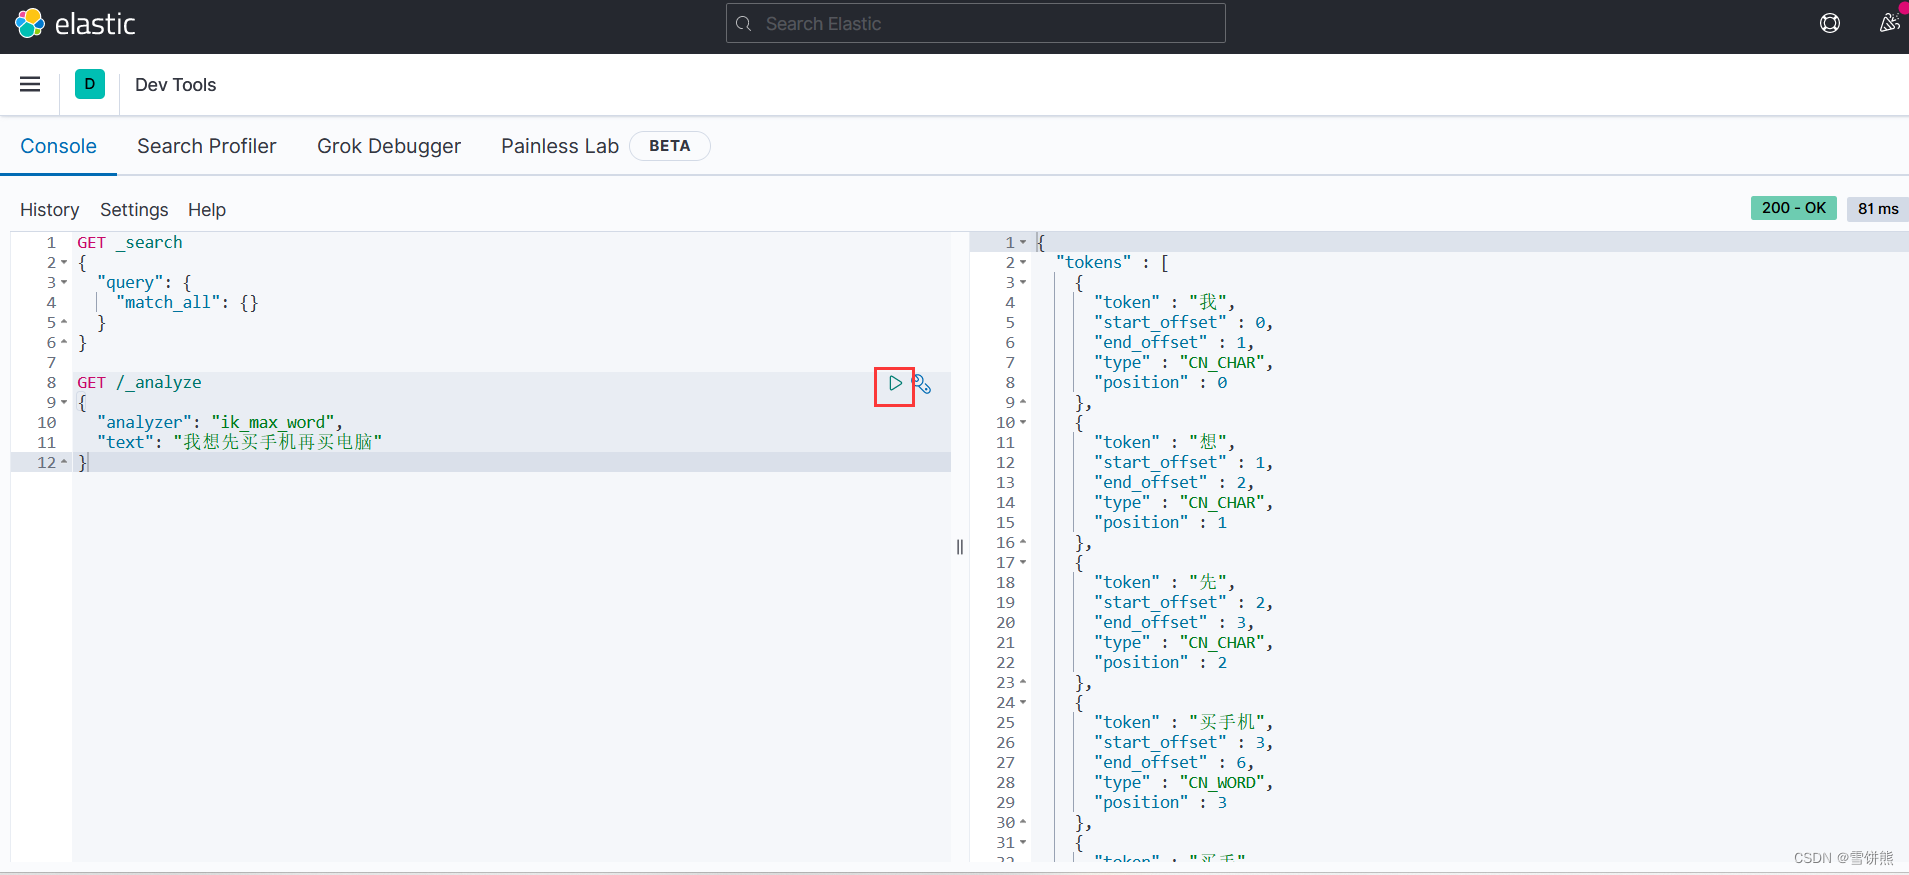Collapse the fold arrow on output line 3
Viewport: 1909px width, 875px height.
click(x=1023, y=283)
